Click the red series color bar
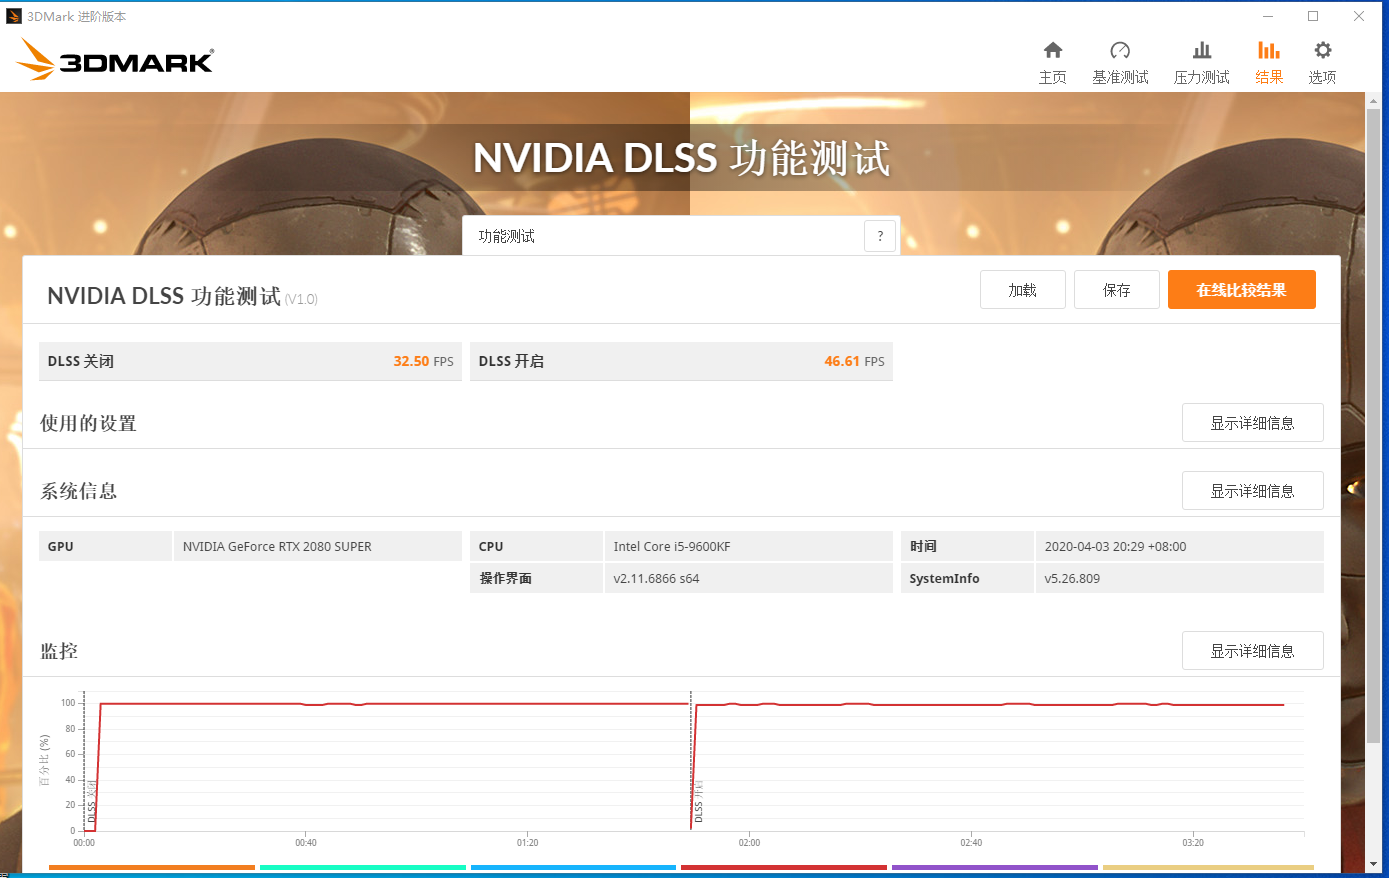Image resolution: width=1389 pixels, height=878 pixels. pyautogui.click(x=783, y=868)
